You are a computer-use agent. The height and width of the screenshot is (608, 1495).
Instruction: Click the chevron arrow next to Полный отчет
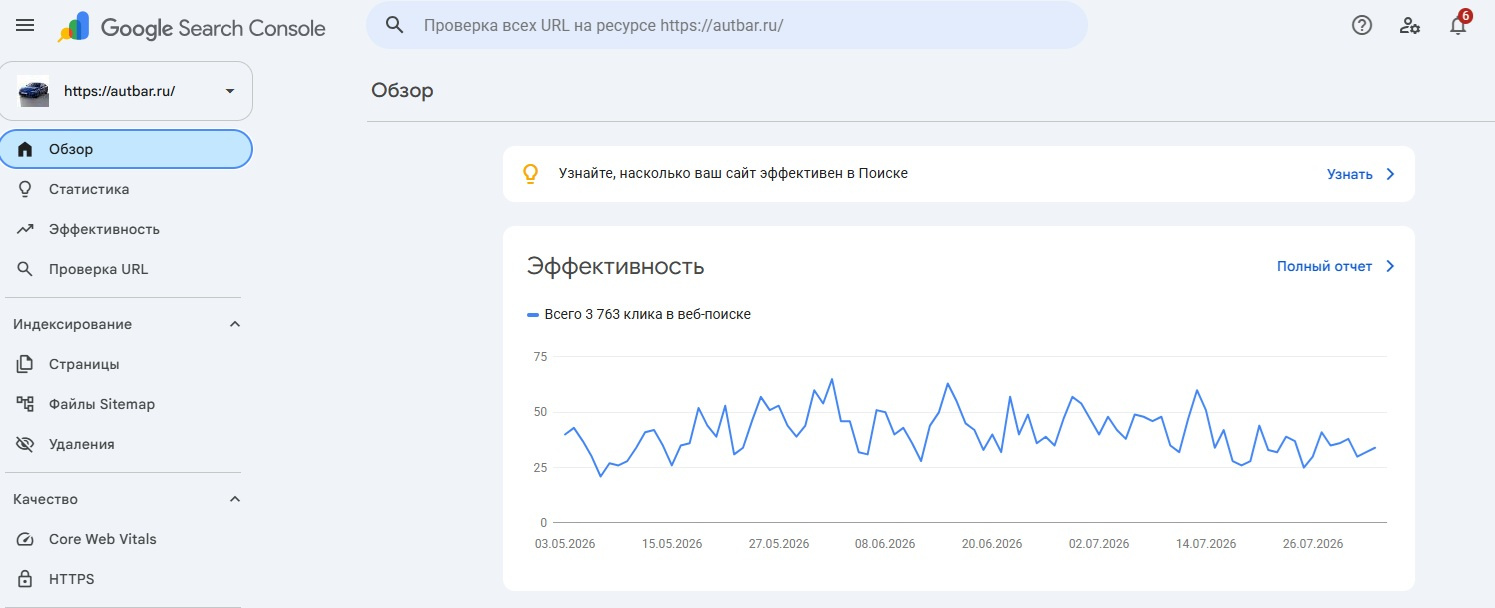[x=1390, y=266]
